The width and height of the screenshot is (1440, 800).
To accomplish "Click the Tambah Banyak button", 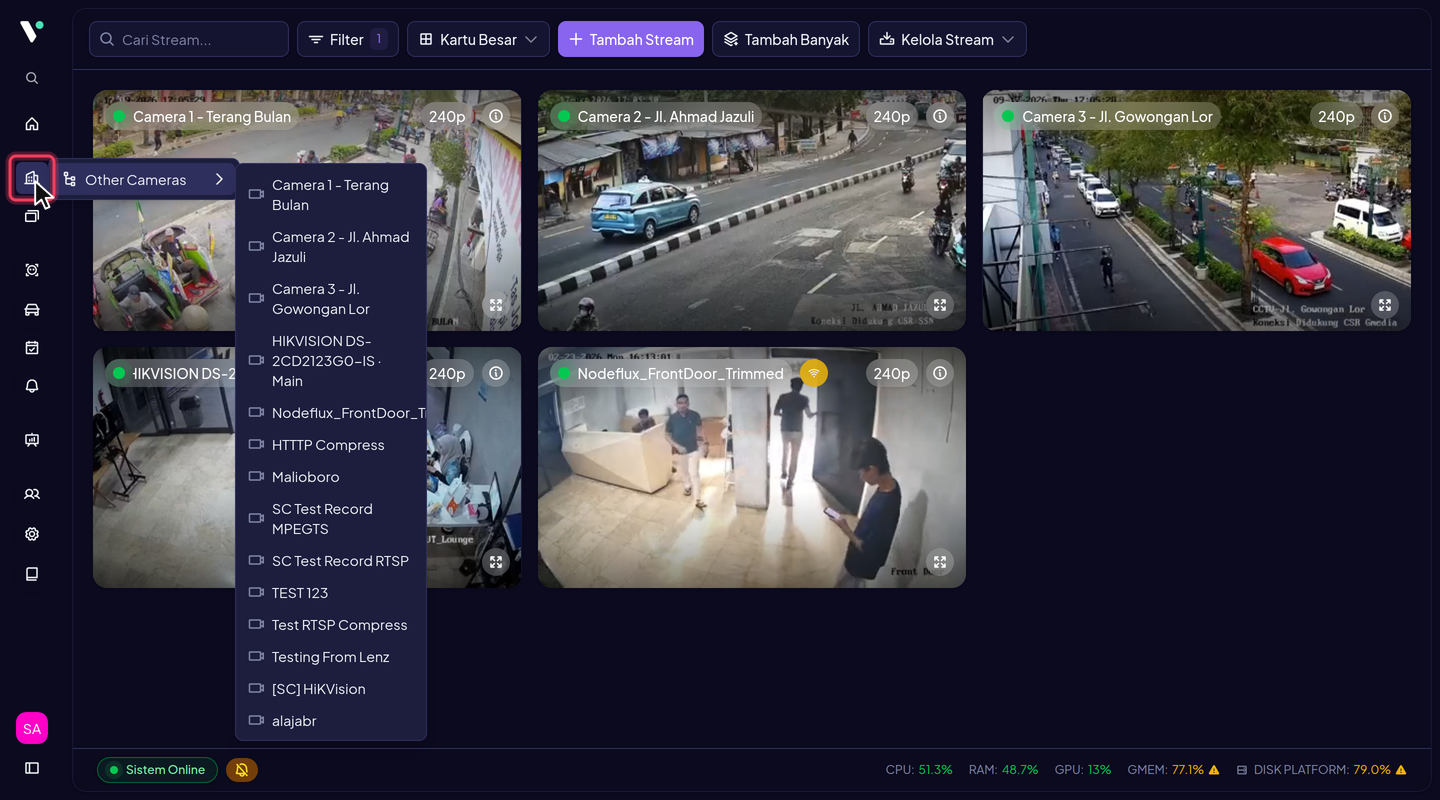I will tap(786, 40).
